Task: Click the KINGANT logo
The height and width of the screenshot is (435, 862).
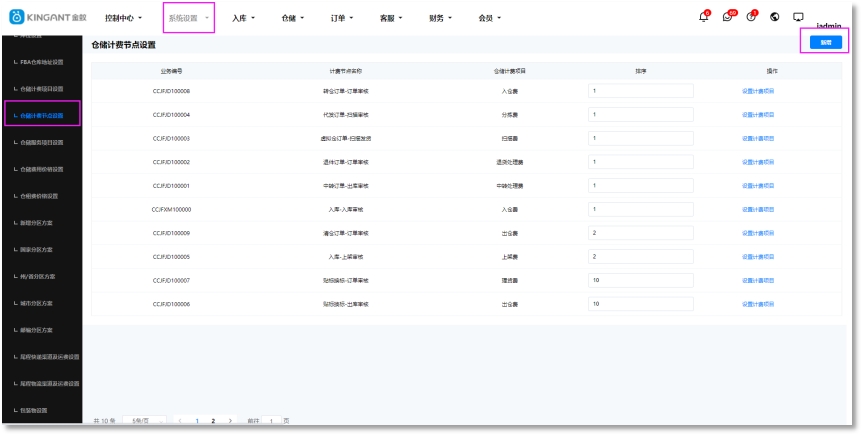Action: point(48,18)
